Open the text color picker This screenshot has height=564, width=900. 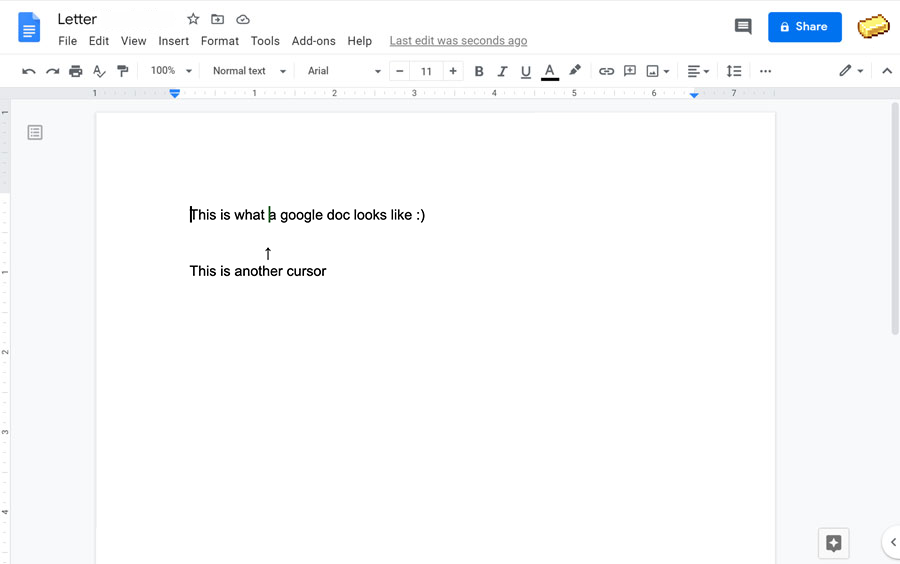[549, 71]
